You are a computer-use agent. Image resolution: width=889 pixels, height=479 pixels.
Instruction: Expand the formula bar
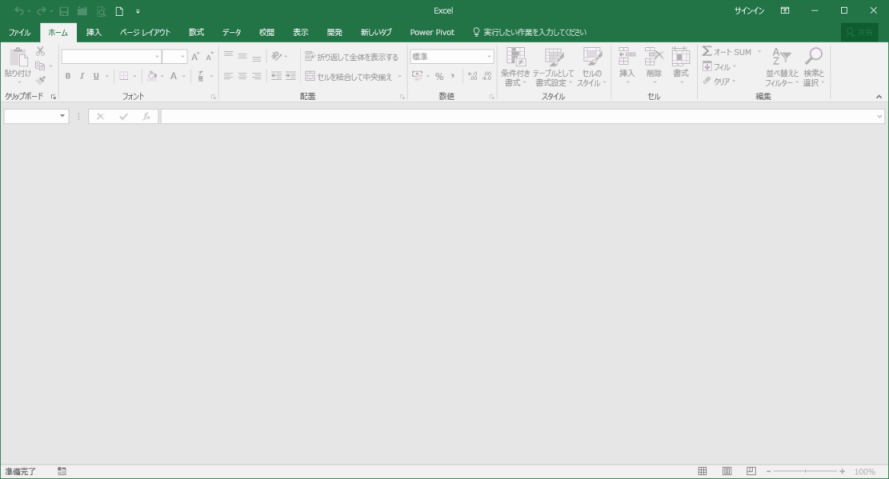[x=879, y=117]
